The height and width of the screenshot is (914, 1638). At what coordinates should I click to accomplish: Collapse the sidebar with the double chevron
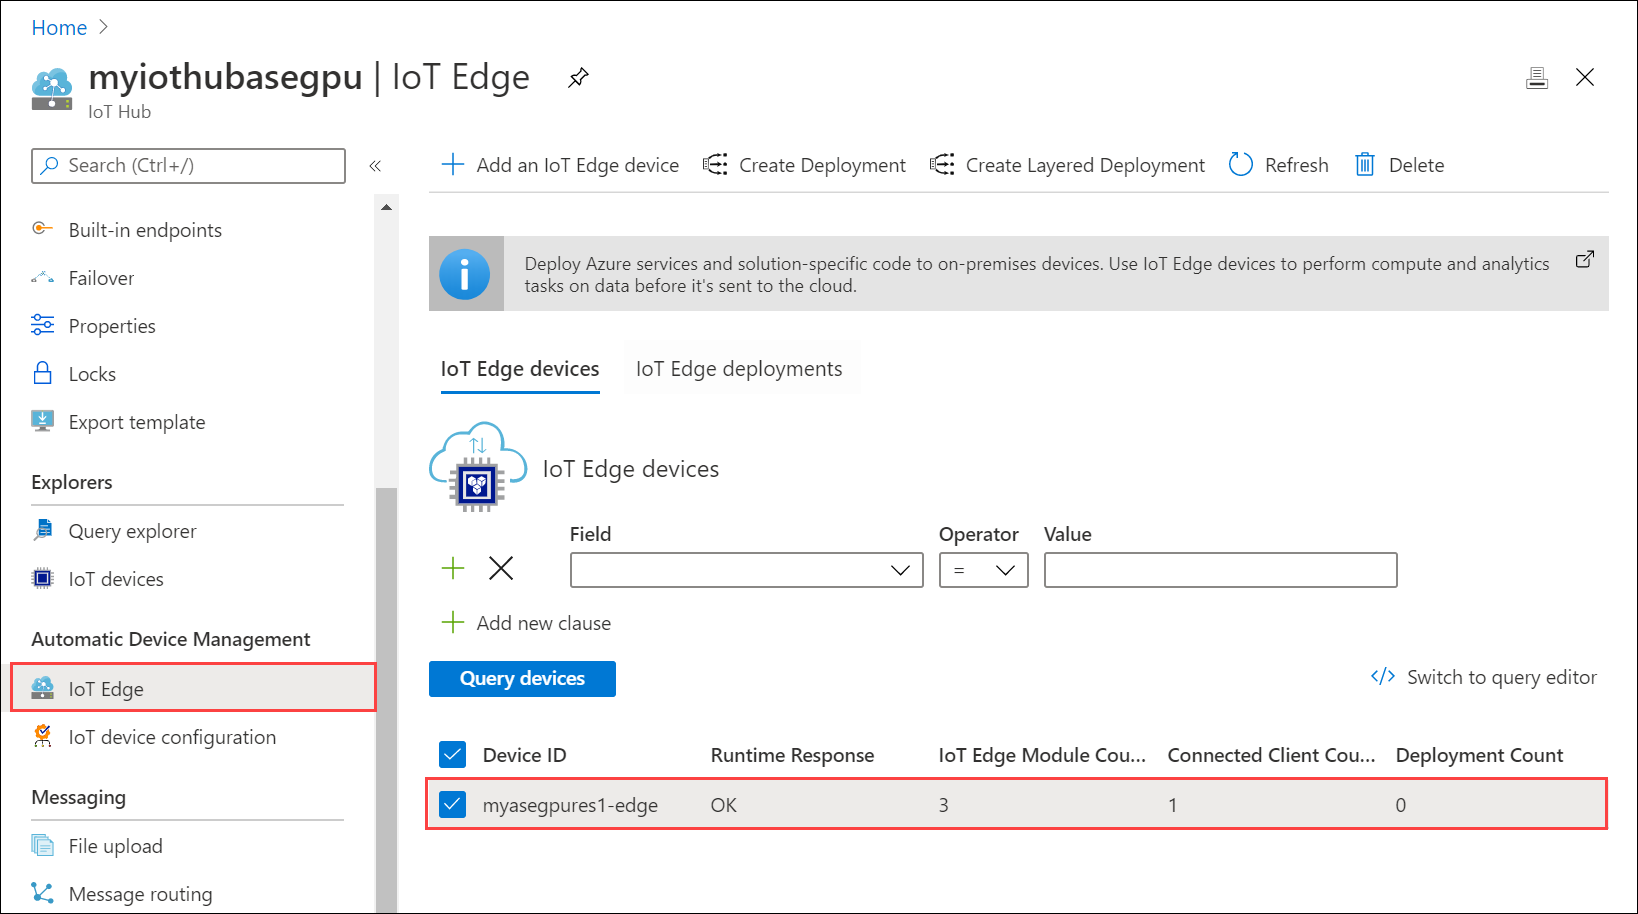pyautogui.click(x=376, y=166)
